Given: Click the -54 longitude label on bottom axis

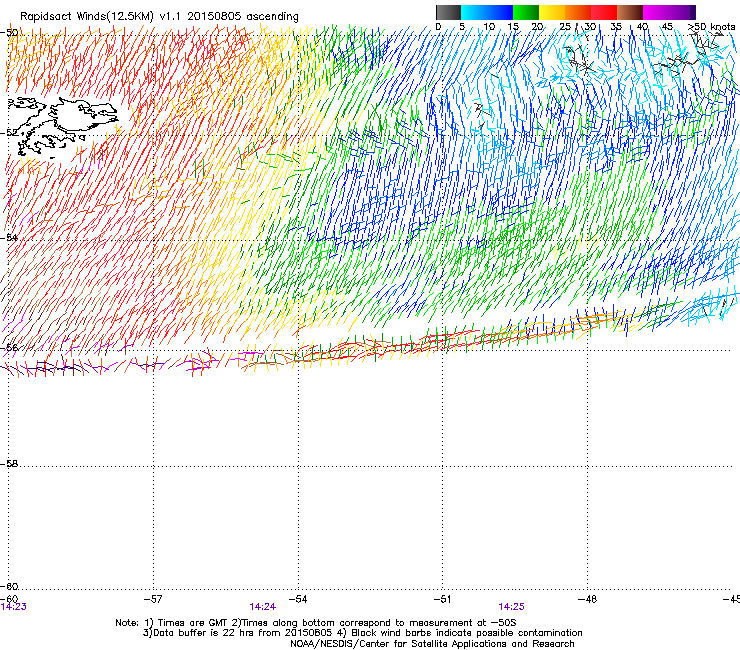Looking at the screenshot, I should click(x=298, y=599).
